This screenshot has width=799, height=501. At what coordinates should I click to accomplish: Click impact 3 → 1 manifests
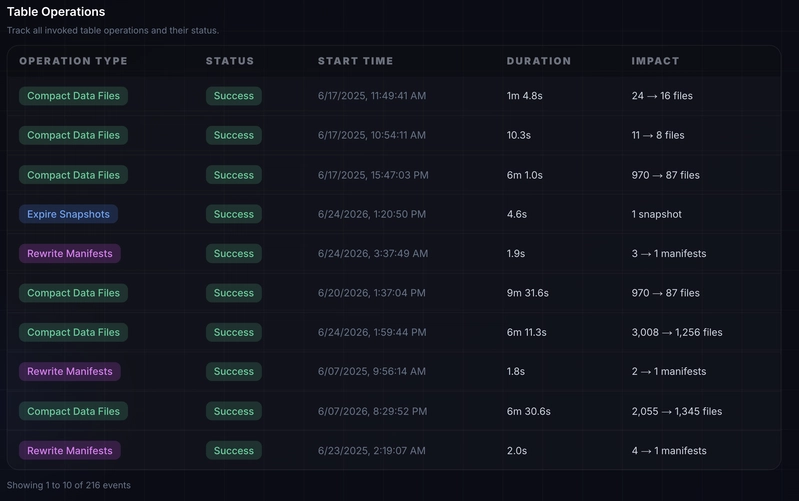pos(669,253)
